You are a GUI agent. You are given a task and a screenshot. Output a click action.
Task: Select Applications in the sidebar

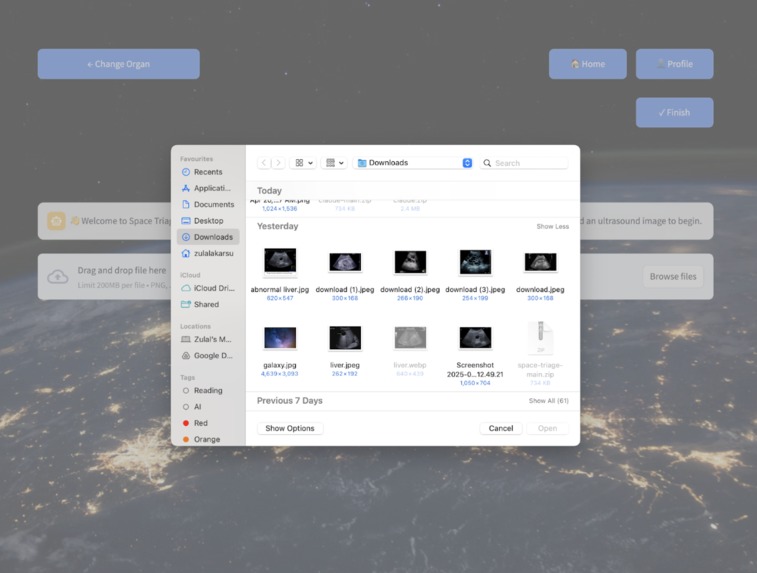[208, 188]
